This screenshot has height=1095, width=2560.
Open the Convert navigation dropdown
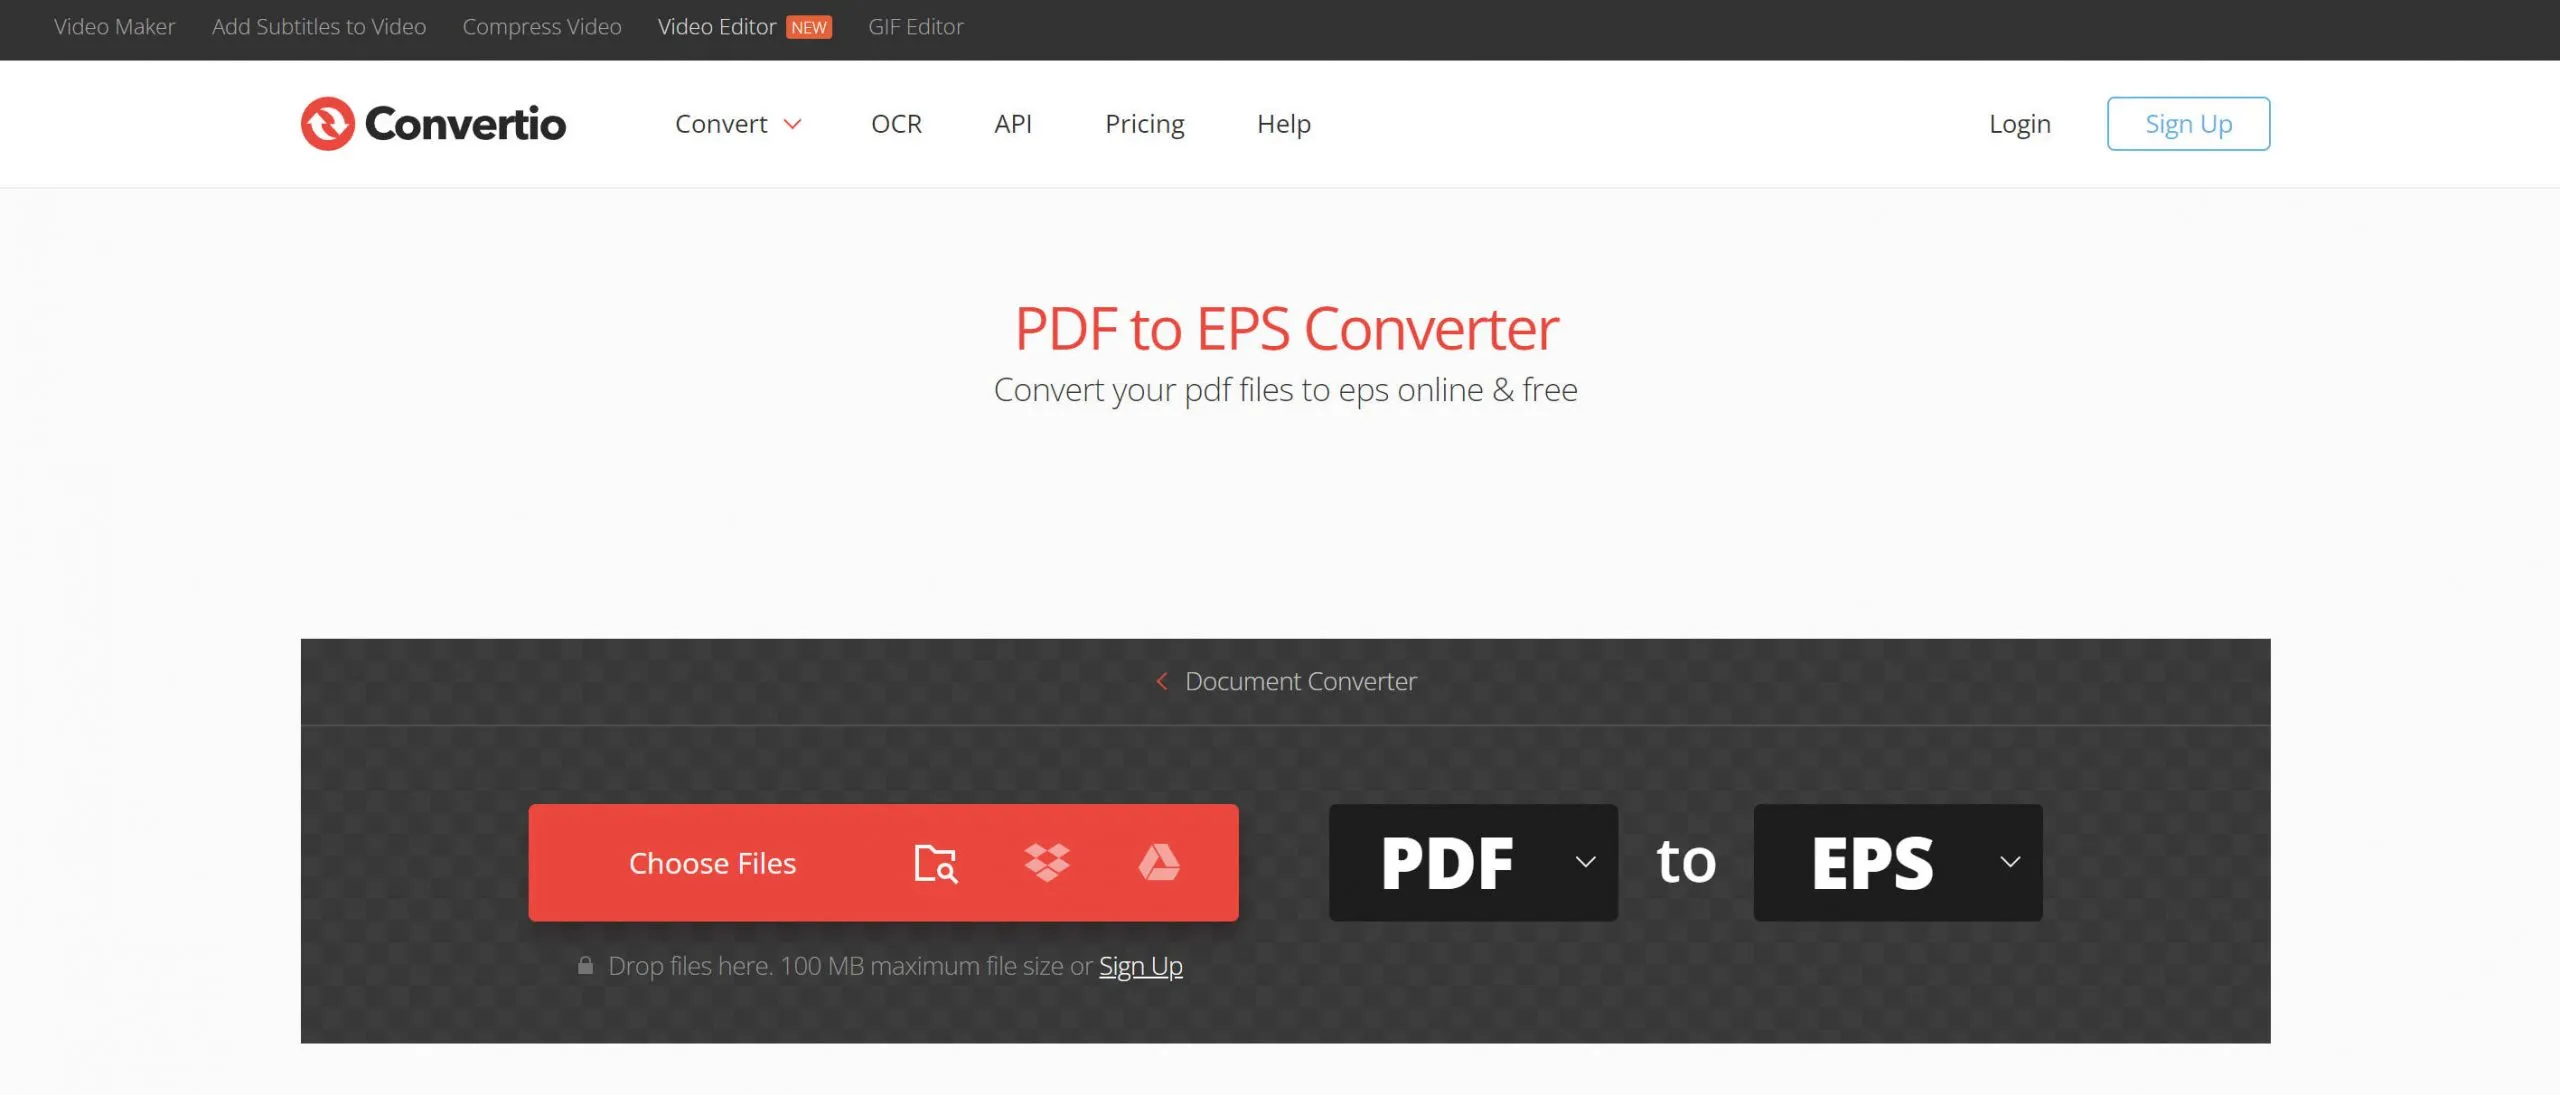736,122
